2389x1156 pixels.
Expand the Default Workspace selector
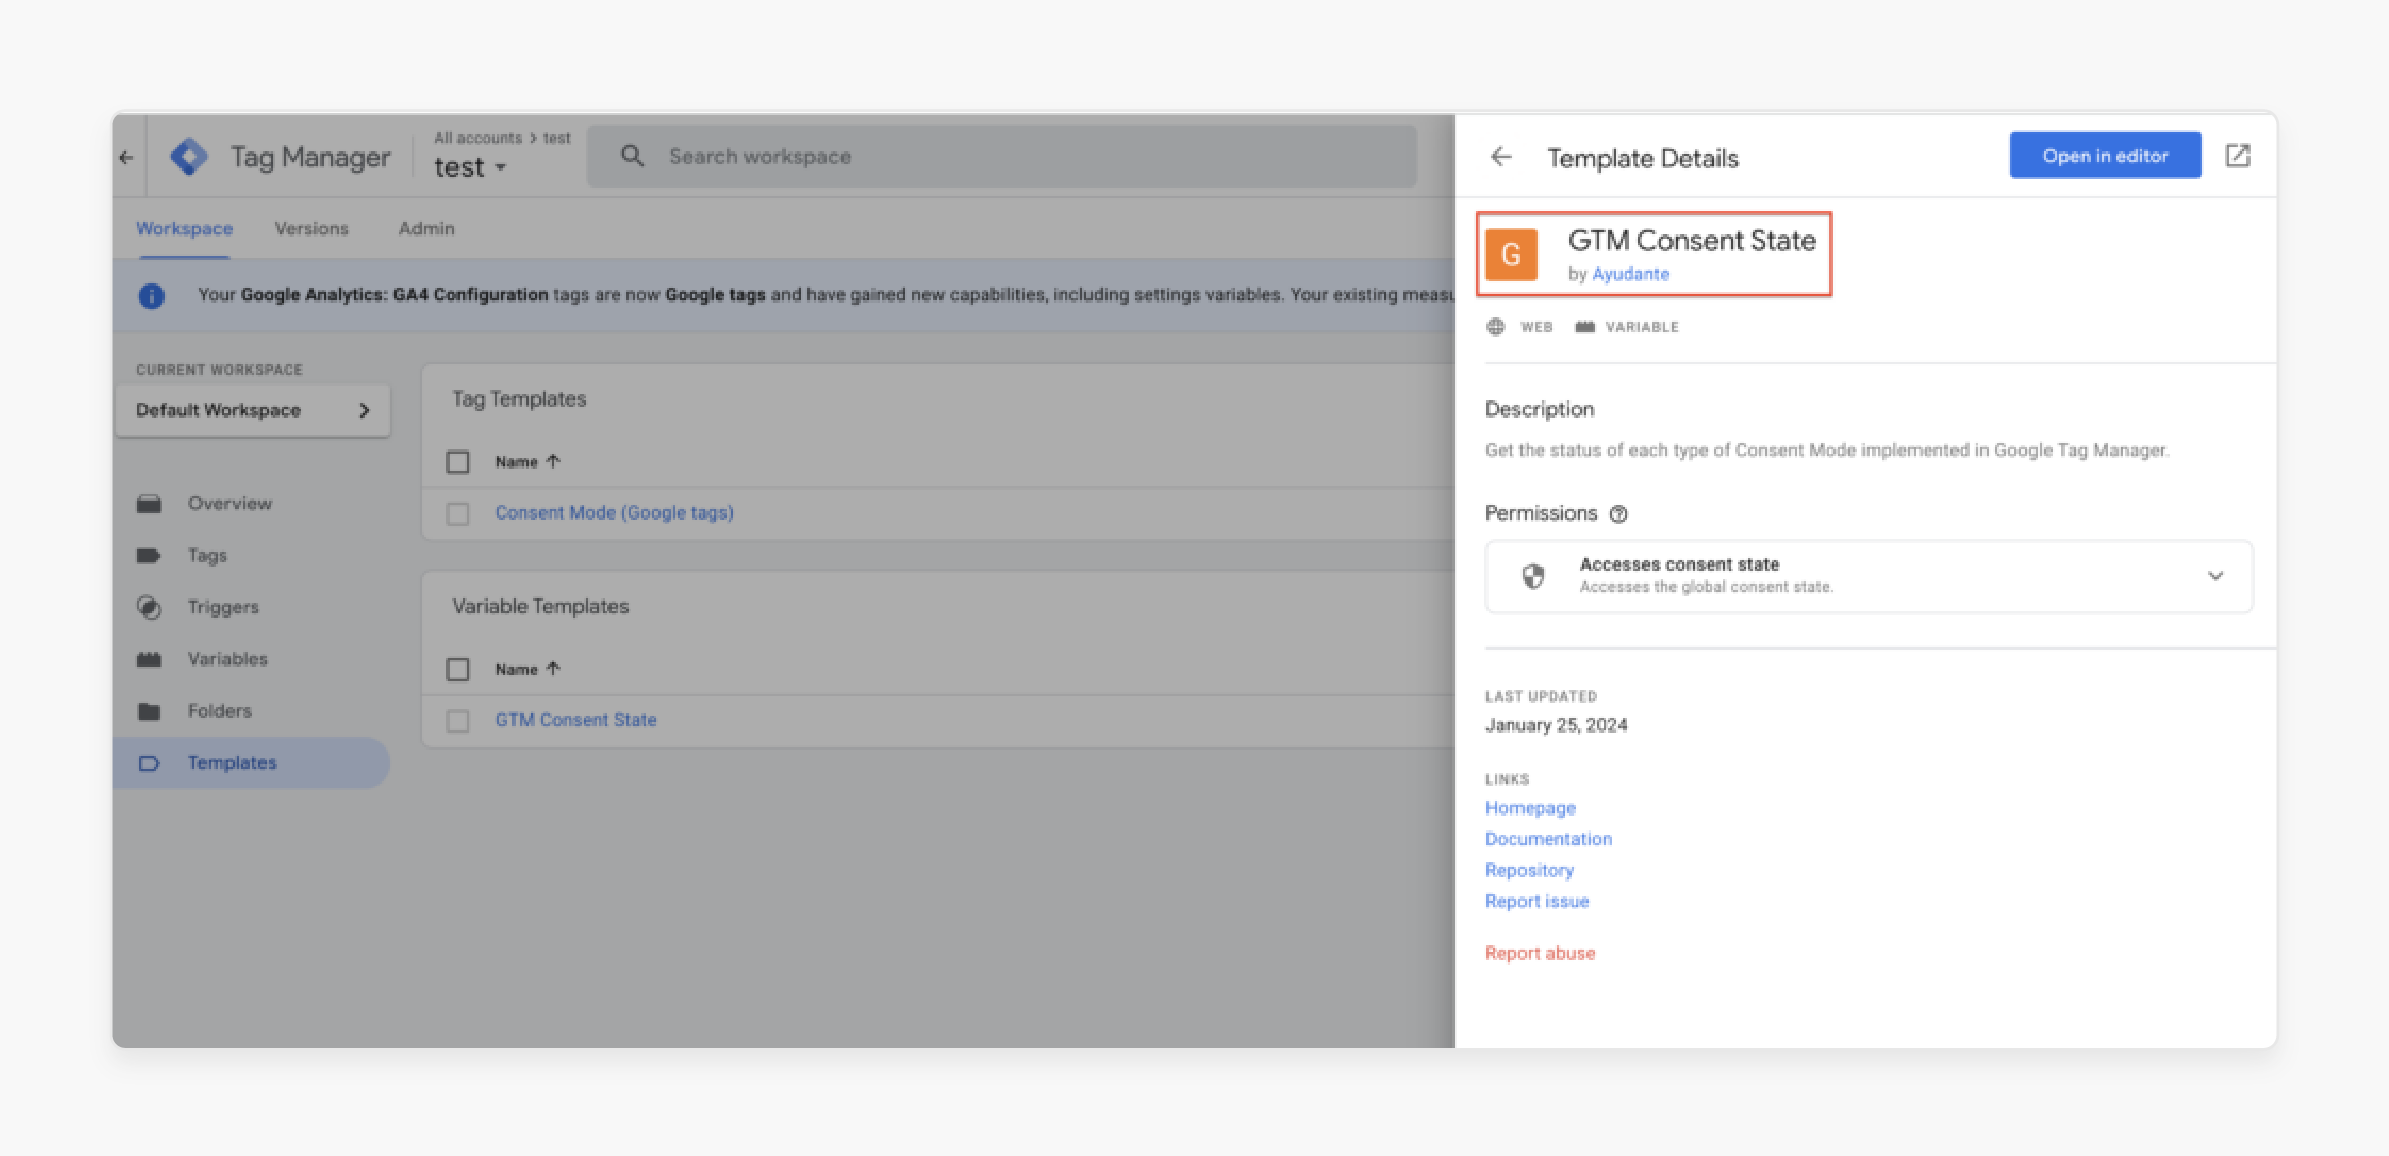pyautogui.click(x=252, y=410)
